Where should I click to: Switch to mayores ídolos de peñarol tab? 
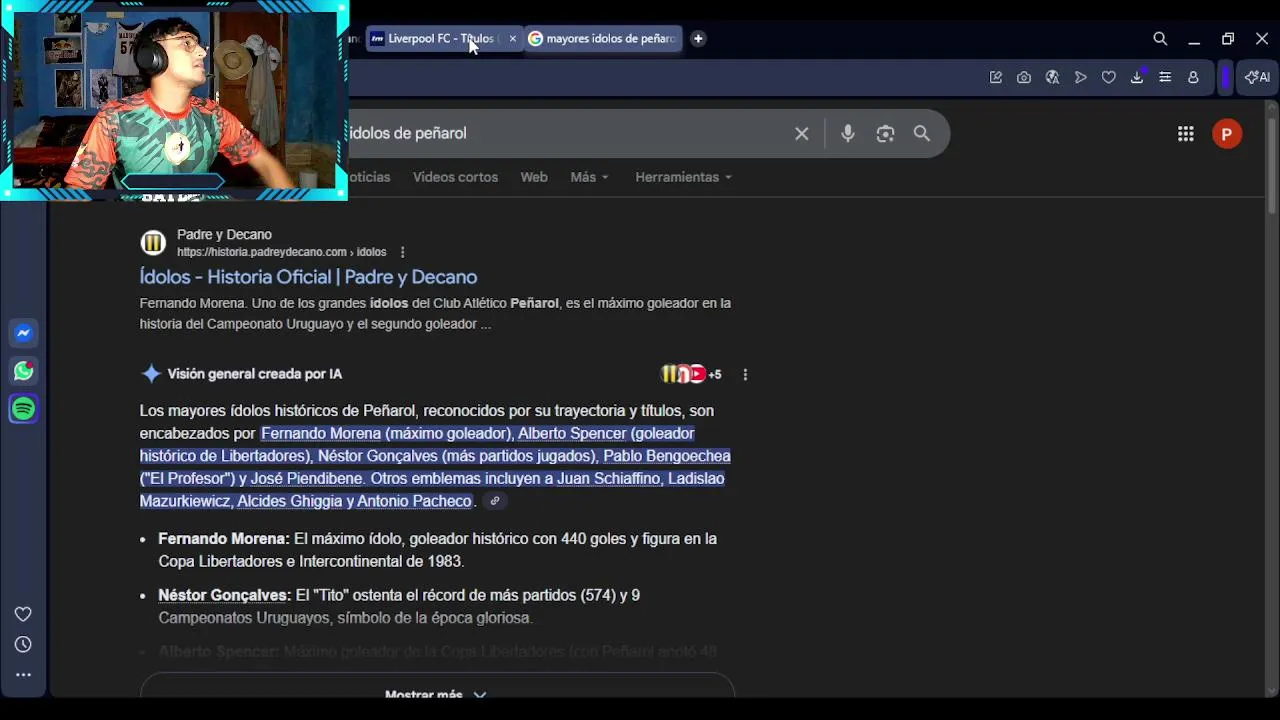pyautogui.click(x=604, y=39)
